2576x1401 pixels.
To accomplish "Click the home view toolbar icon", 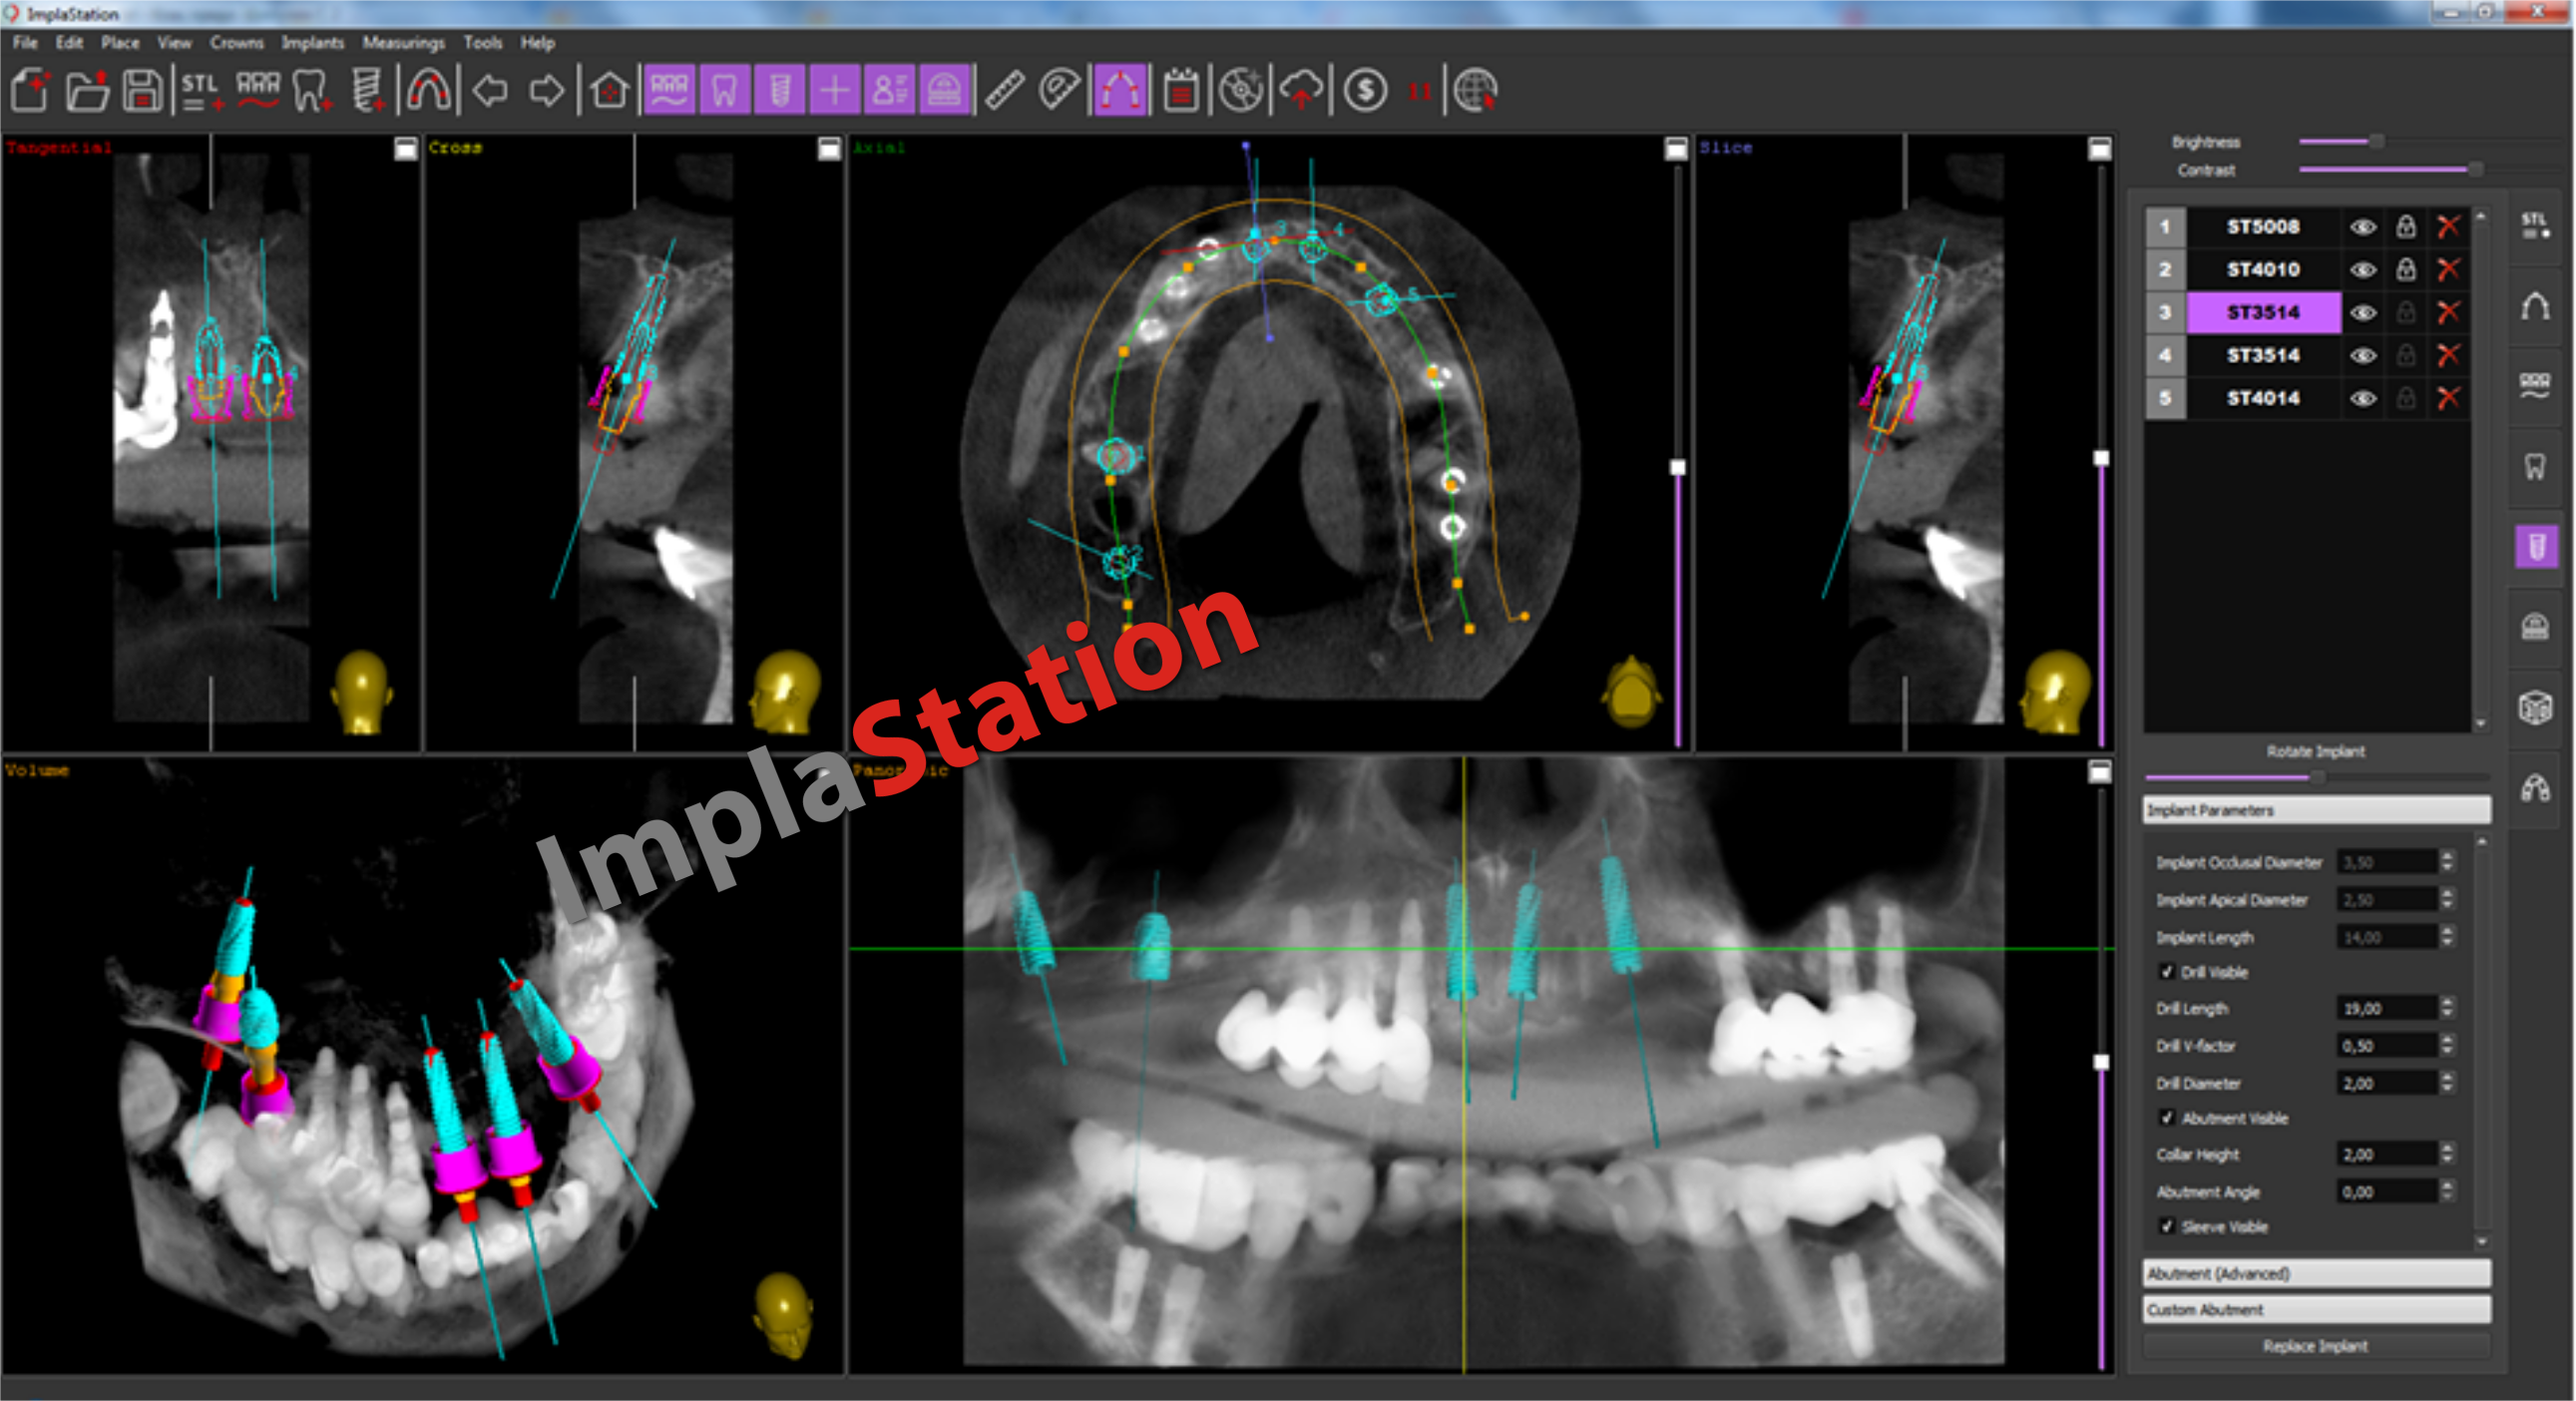I will click(608, 90).
